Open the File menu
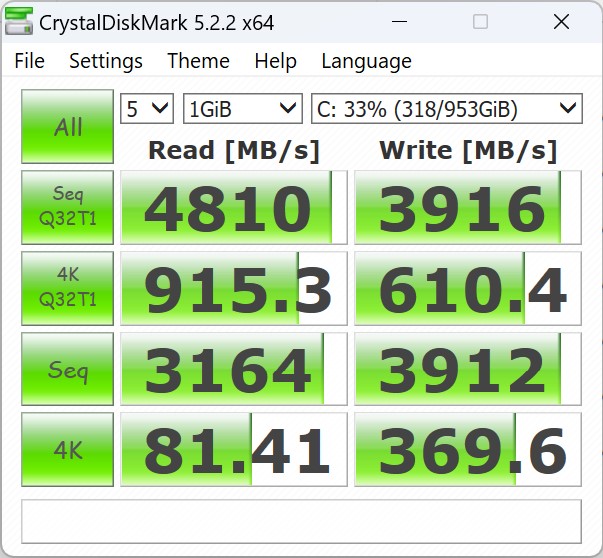The image size is (603, 558). (x=30, y=61)
